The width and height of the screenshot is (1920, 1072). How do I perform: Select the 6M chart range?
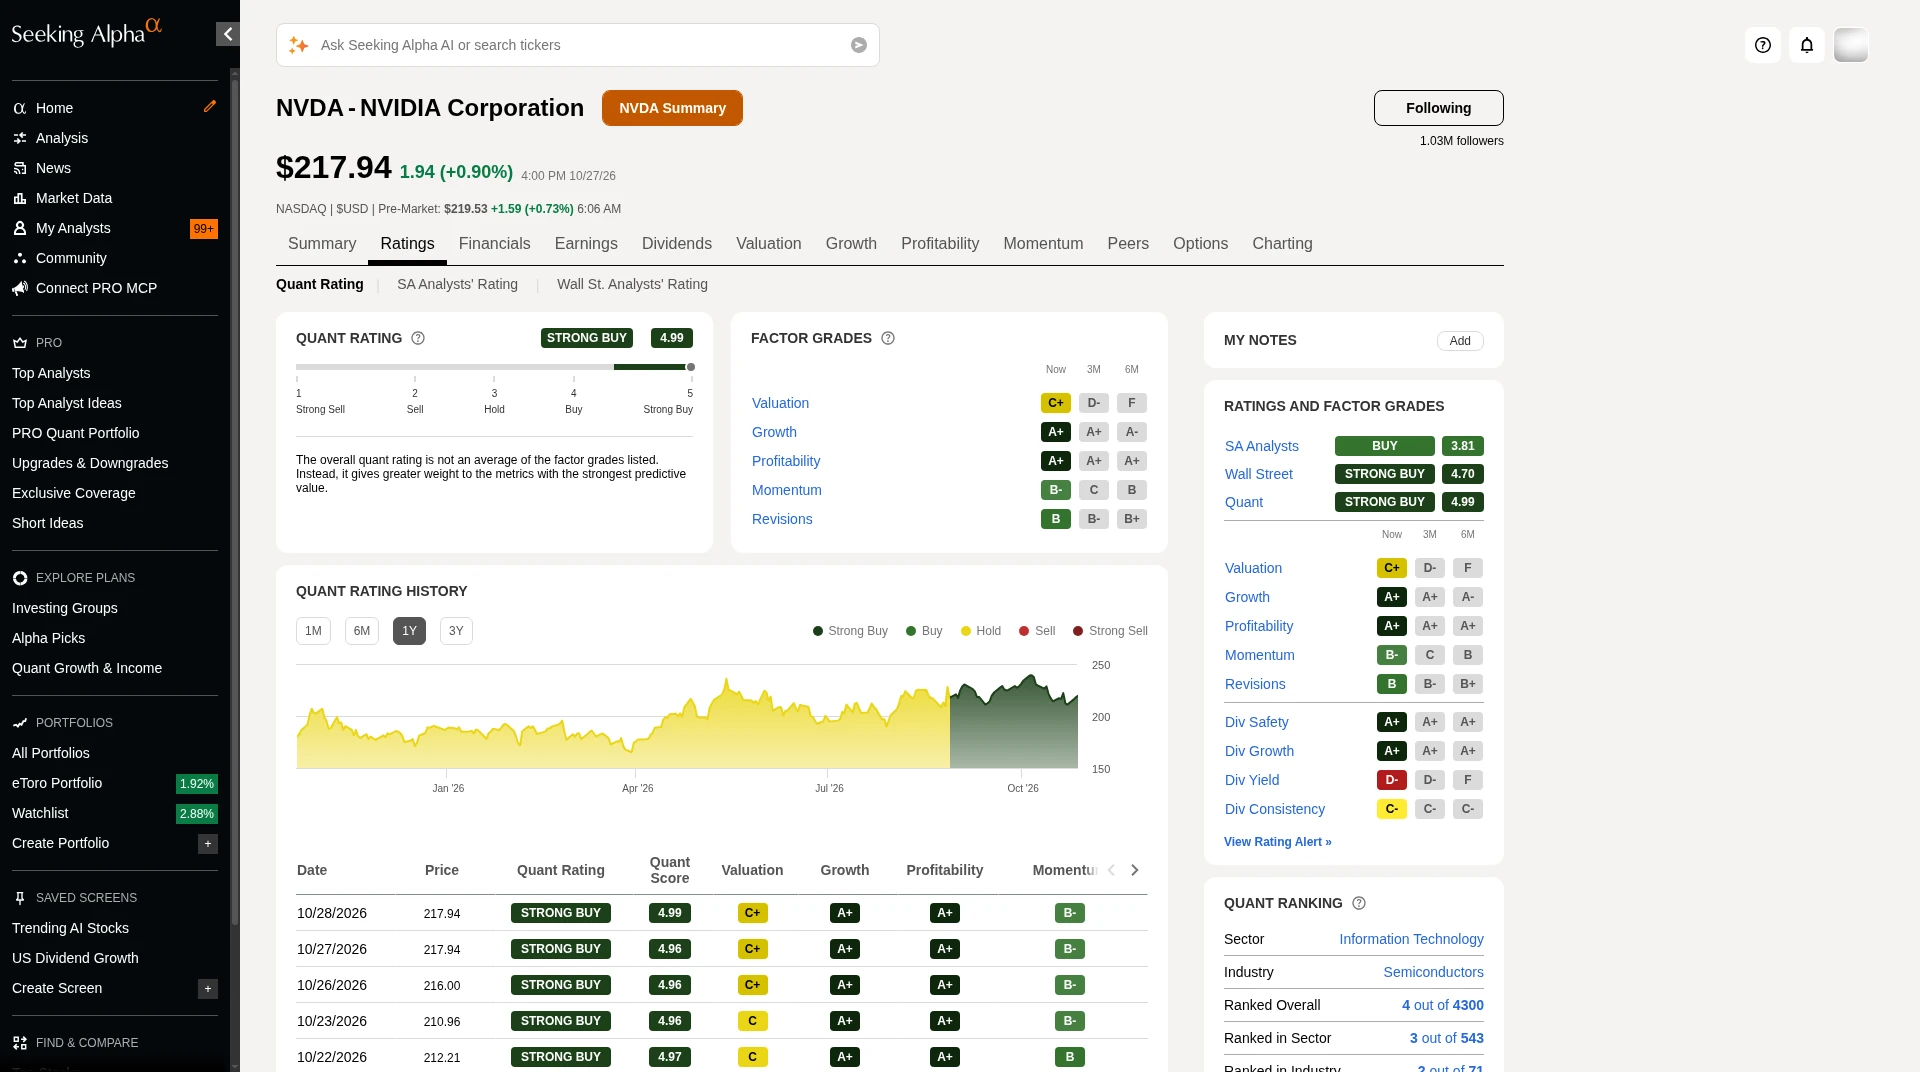click(x=362, y=631)
